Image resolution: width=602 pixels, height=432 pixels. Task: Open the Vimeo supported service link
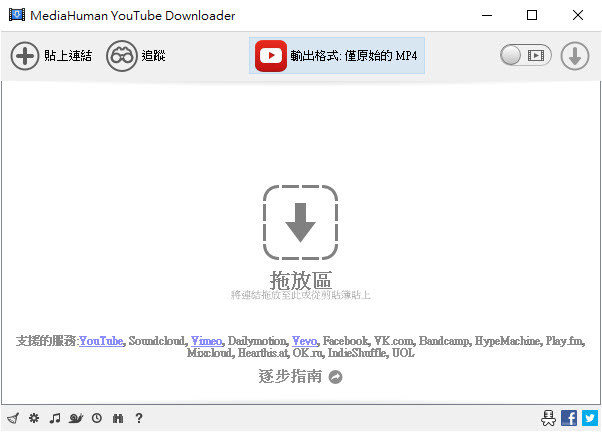coord(206,341)
